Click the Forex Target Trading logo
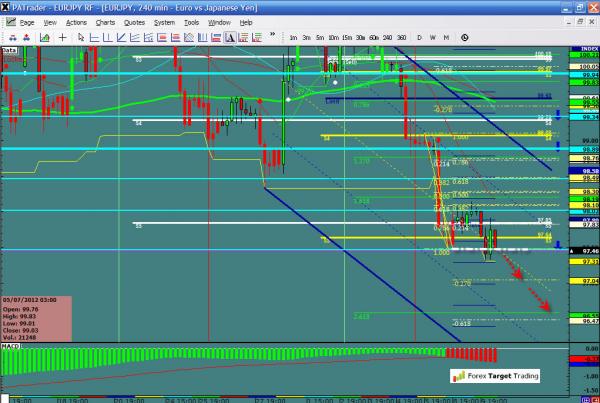The image size is (600, 403). 494,376
